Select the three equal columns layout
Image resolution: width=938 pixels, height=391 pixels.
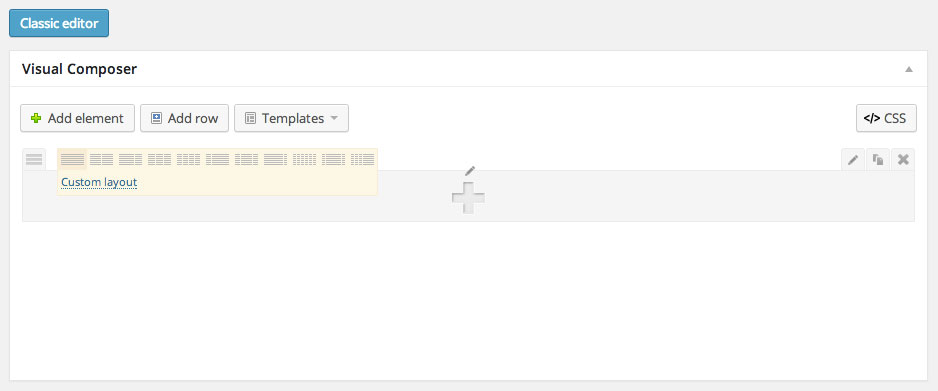(160, 159)
